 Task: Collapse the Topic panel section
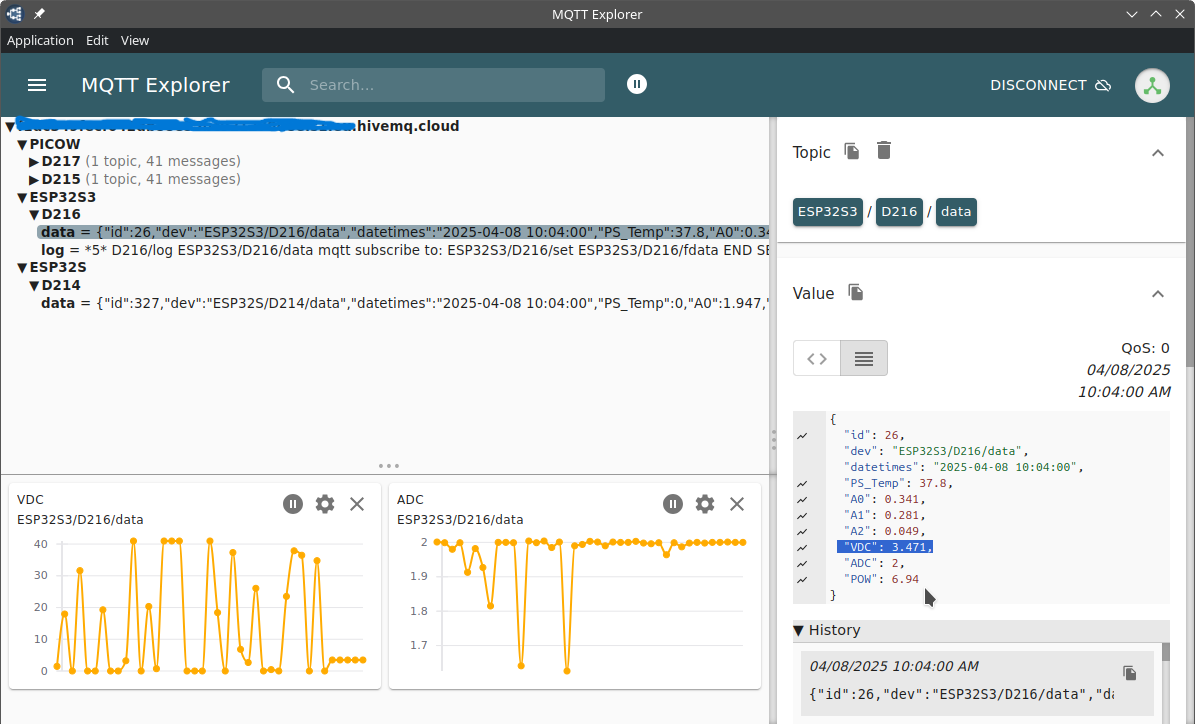(x=1158, y=153)
